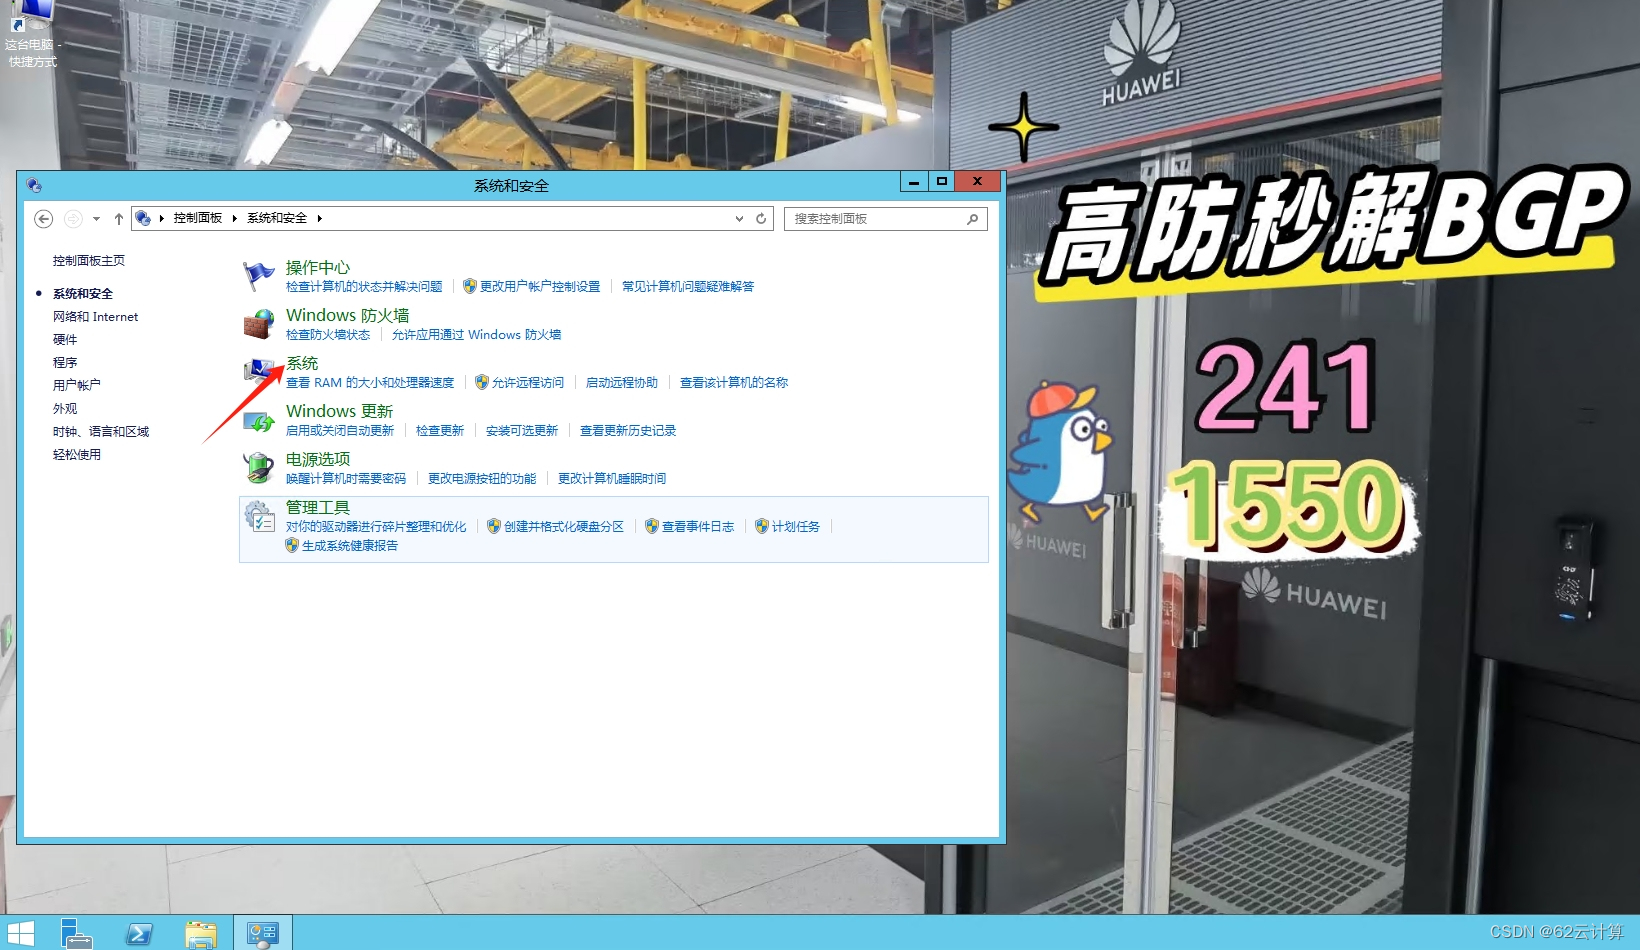Open 查看该计算机的名称
The width and height of the screenshot is (1640, 950).
[734, 382]
